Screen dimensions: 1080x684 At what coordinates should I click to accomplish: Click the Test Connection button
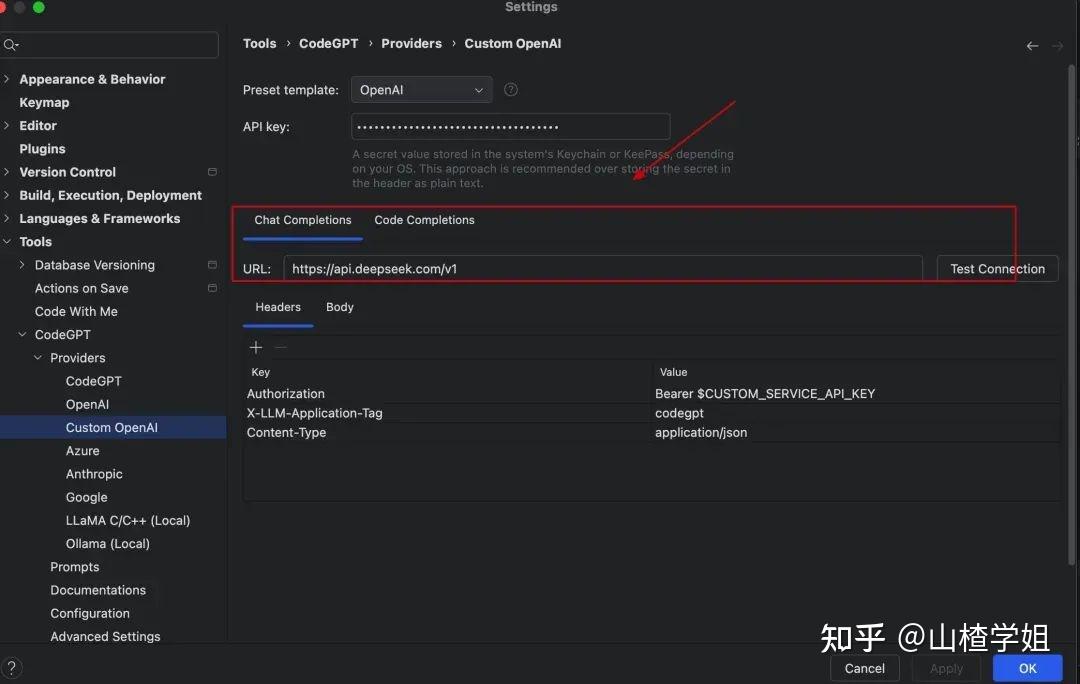coord(996,268)
